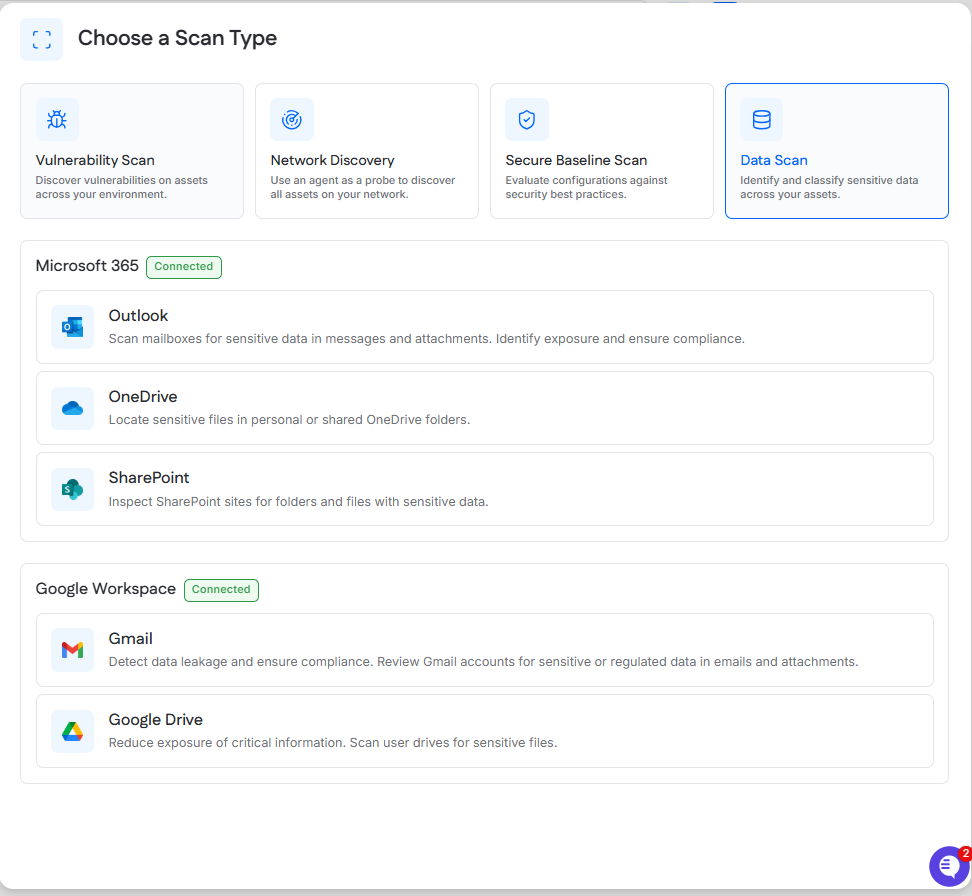Click 'Inspect SharePoint sites for folders' description
Screen dimensions: 972x896
coord(298,502)
